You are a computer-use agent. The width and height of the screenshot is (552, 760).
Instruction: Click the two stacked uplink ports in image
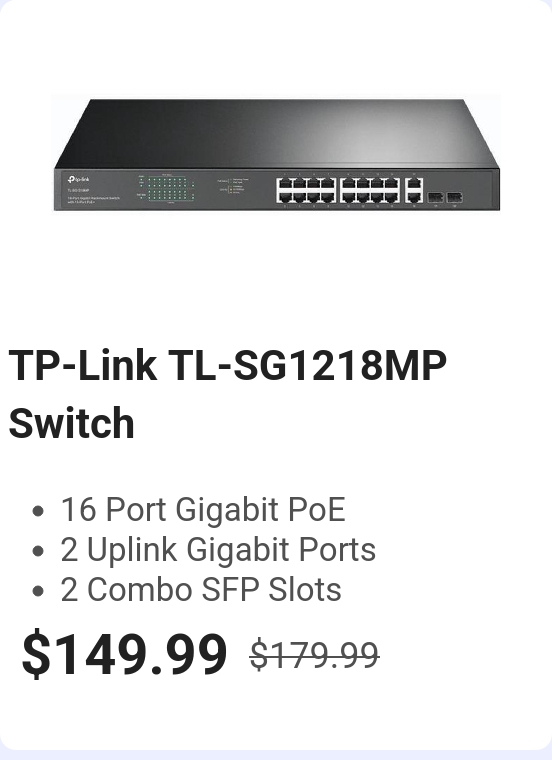[x=413, y=190]
